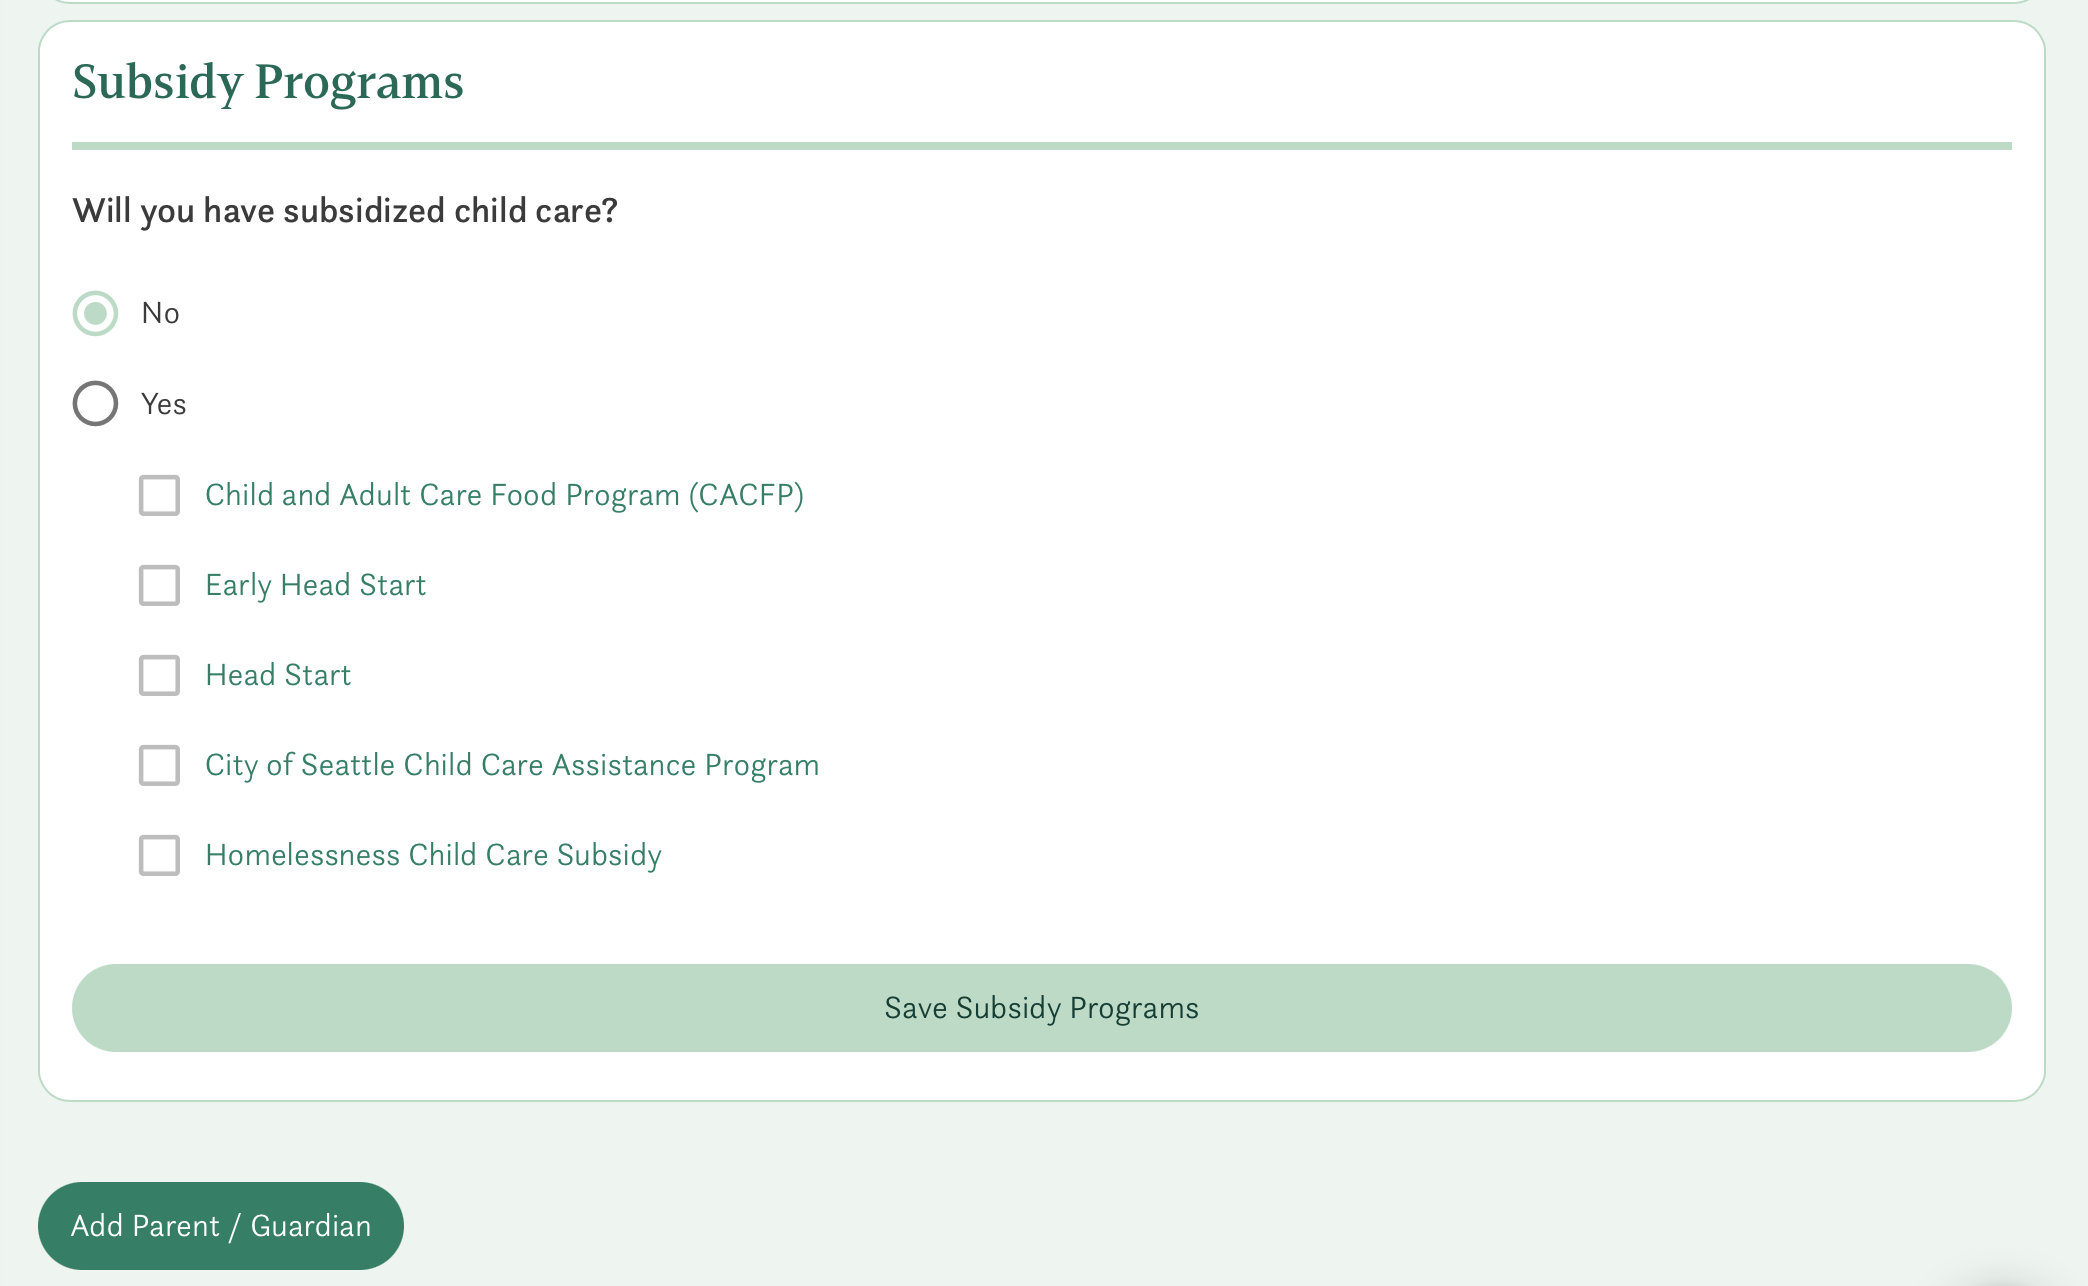Click Homelessness Child Care Subsidy label text
The height and width of the screenshot is (1286, 2088).
point(433,855)
